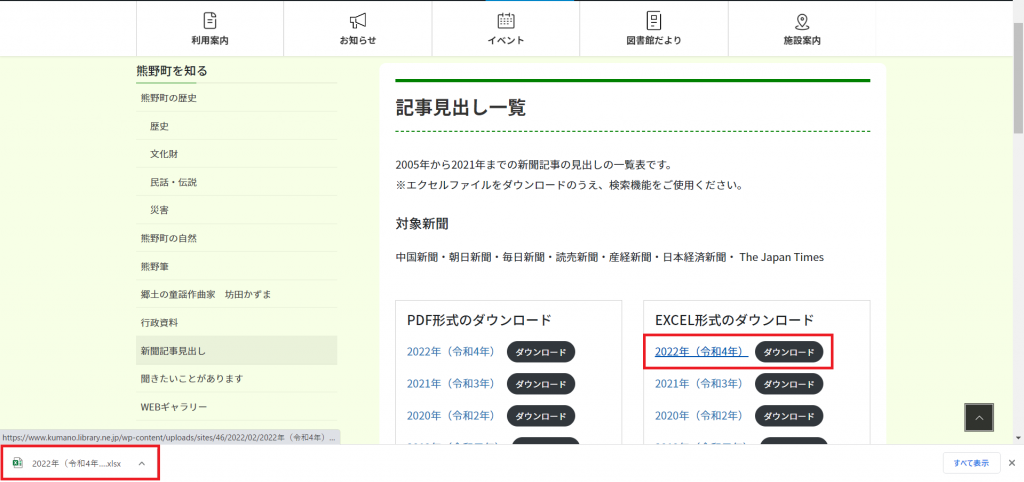Click the EXCEL形式のダウンロード heading
The height and width of the screenshot is (482, 1024).
(735, 320)
